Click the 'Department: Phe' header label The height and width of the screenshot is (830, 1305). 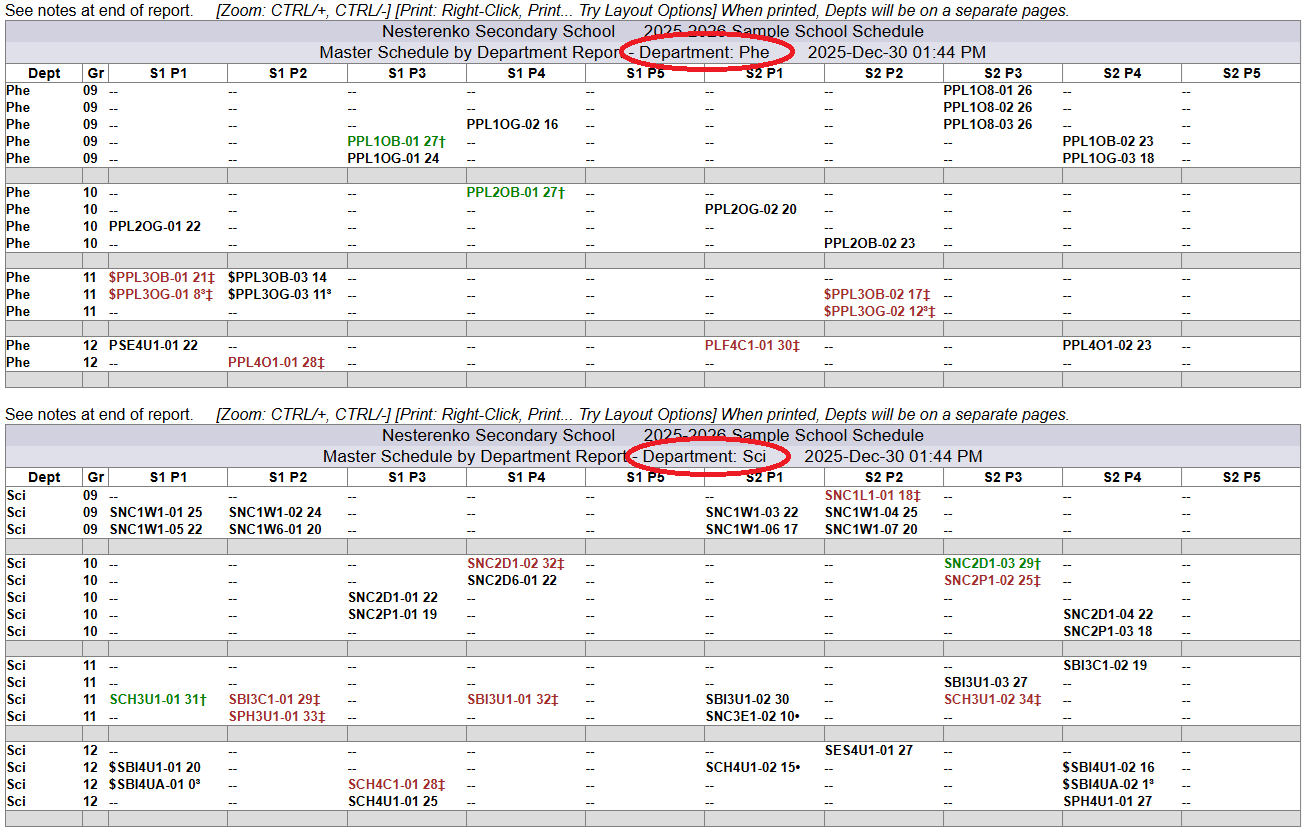click(704, 52)
